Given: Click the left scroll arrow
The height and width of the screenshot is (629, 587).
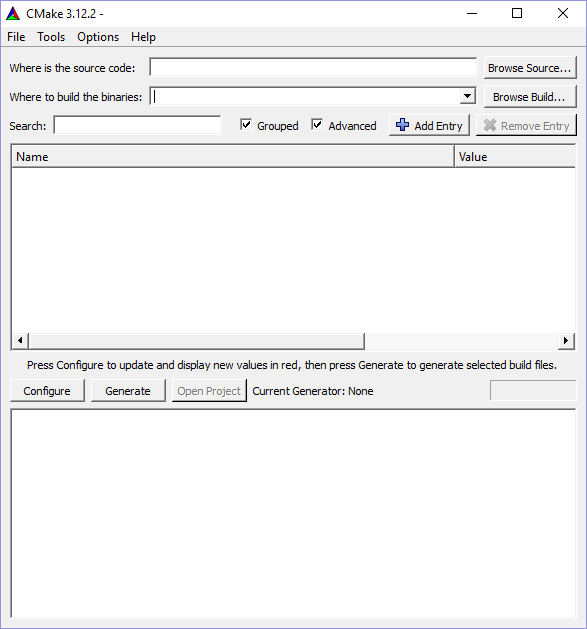Looking at the screenshot, I should coord(20,341).
